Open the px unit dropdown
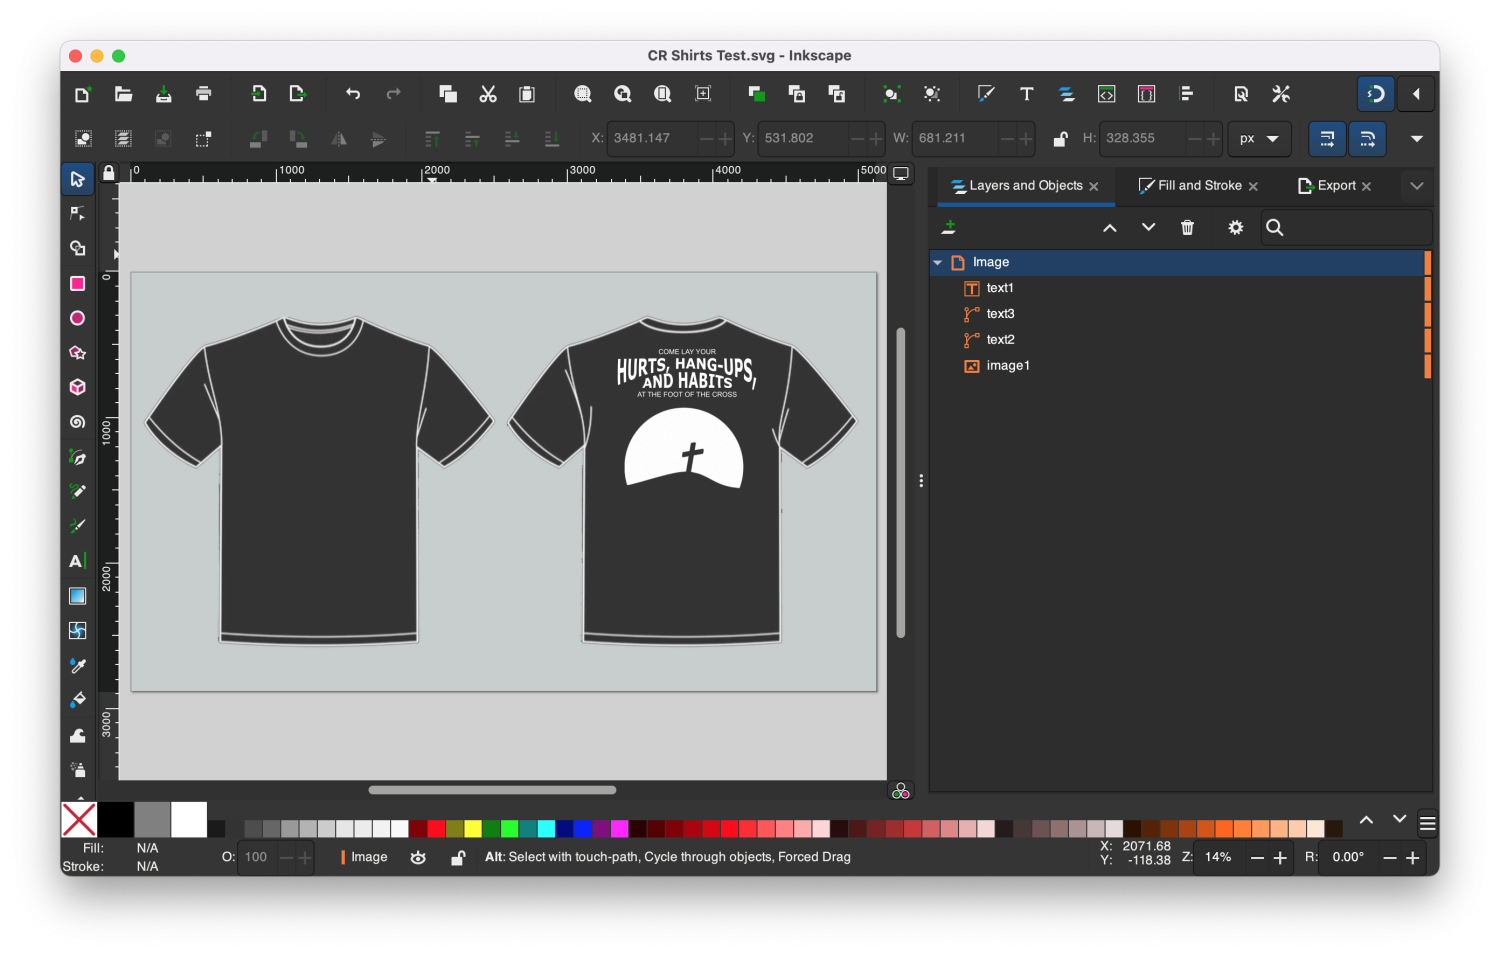Image resolution: width=1500 pixels, height=956 pixels. click(1259, 139)
